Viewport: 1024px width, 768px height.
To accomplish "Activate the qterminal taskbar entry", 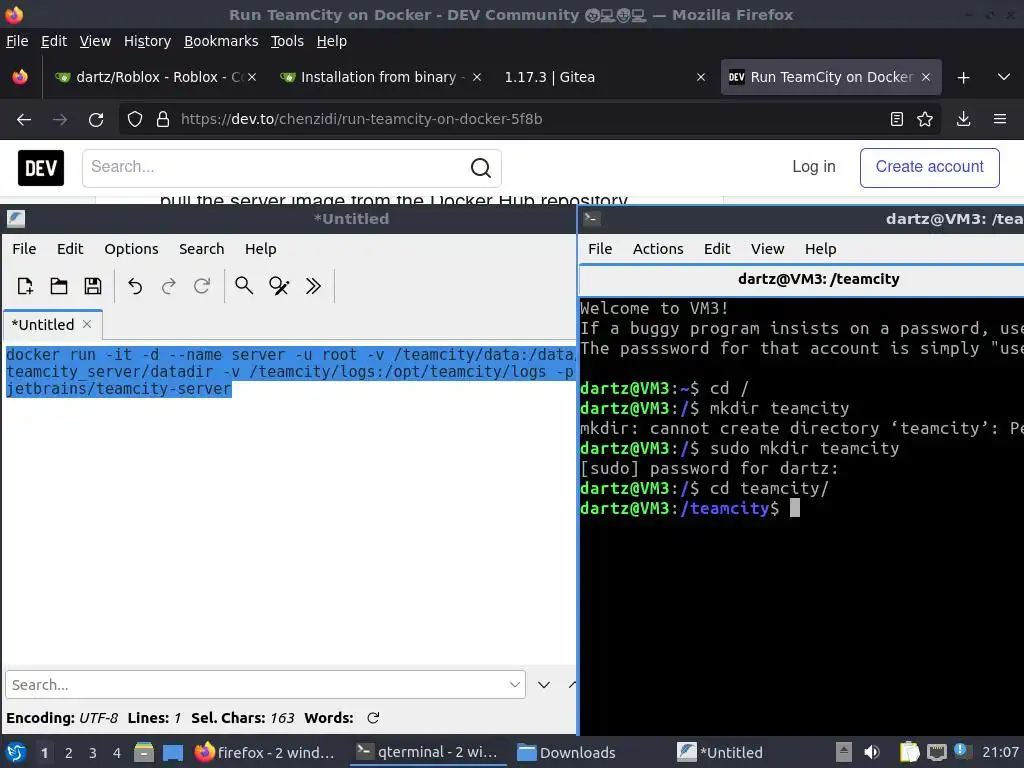I will 428,752.
